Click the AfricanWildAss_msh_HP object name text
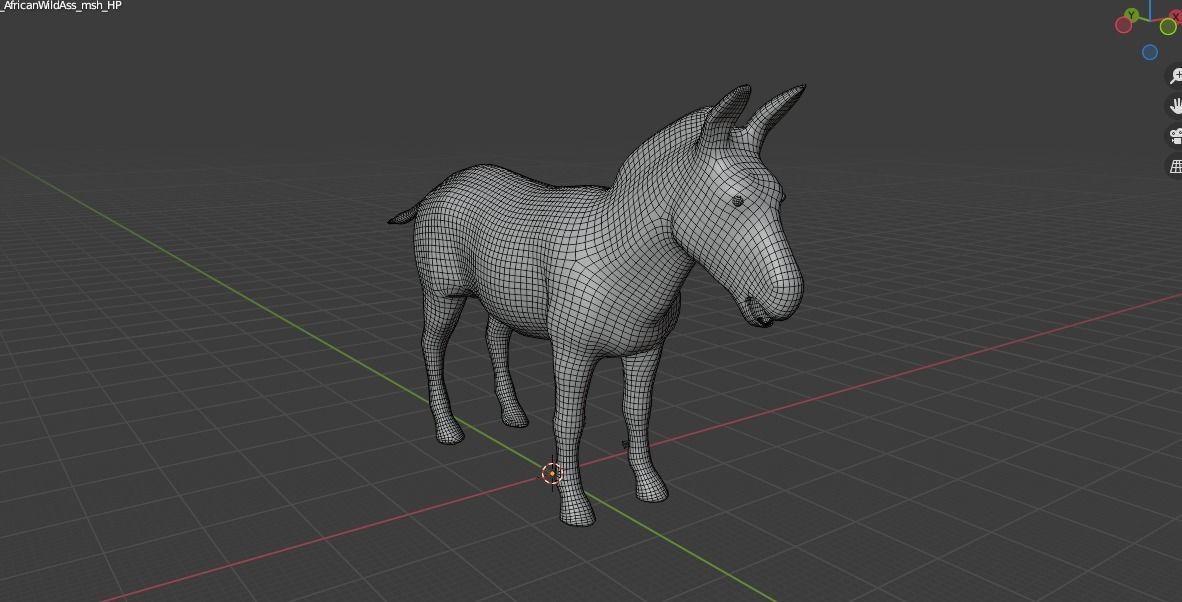 coord(62,5)
